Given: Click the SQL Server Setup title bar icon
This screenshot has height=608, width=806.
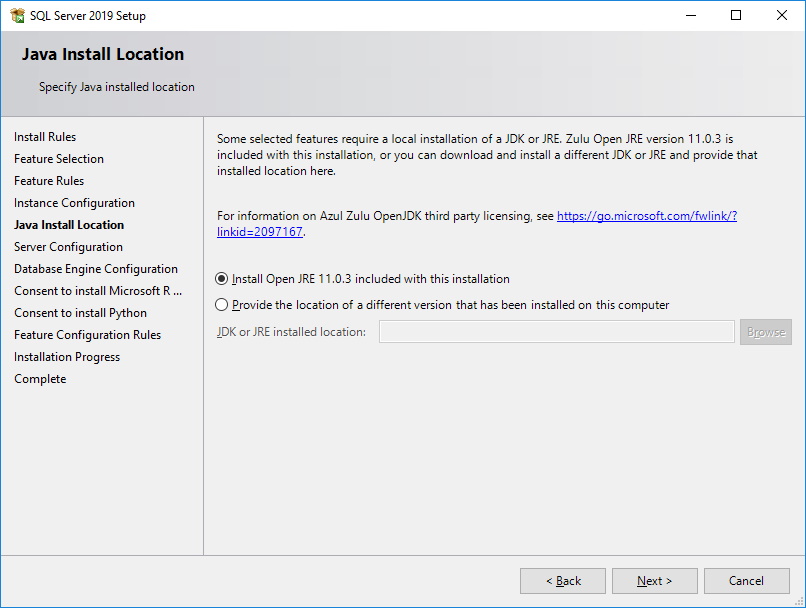Looking at the screenshot, I should click(x=17, y=15).
